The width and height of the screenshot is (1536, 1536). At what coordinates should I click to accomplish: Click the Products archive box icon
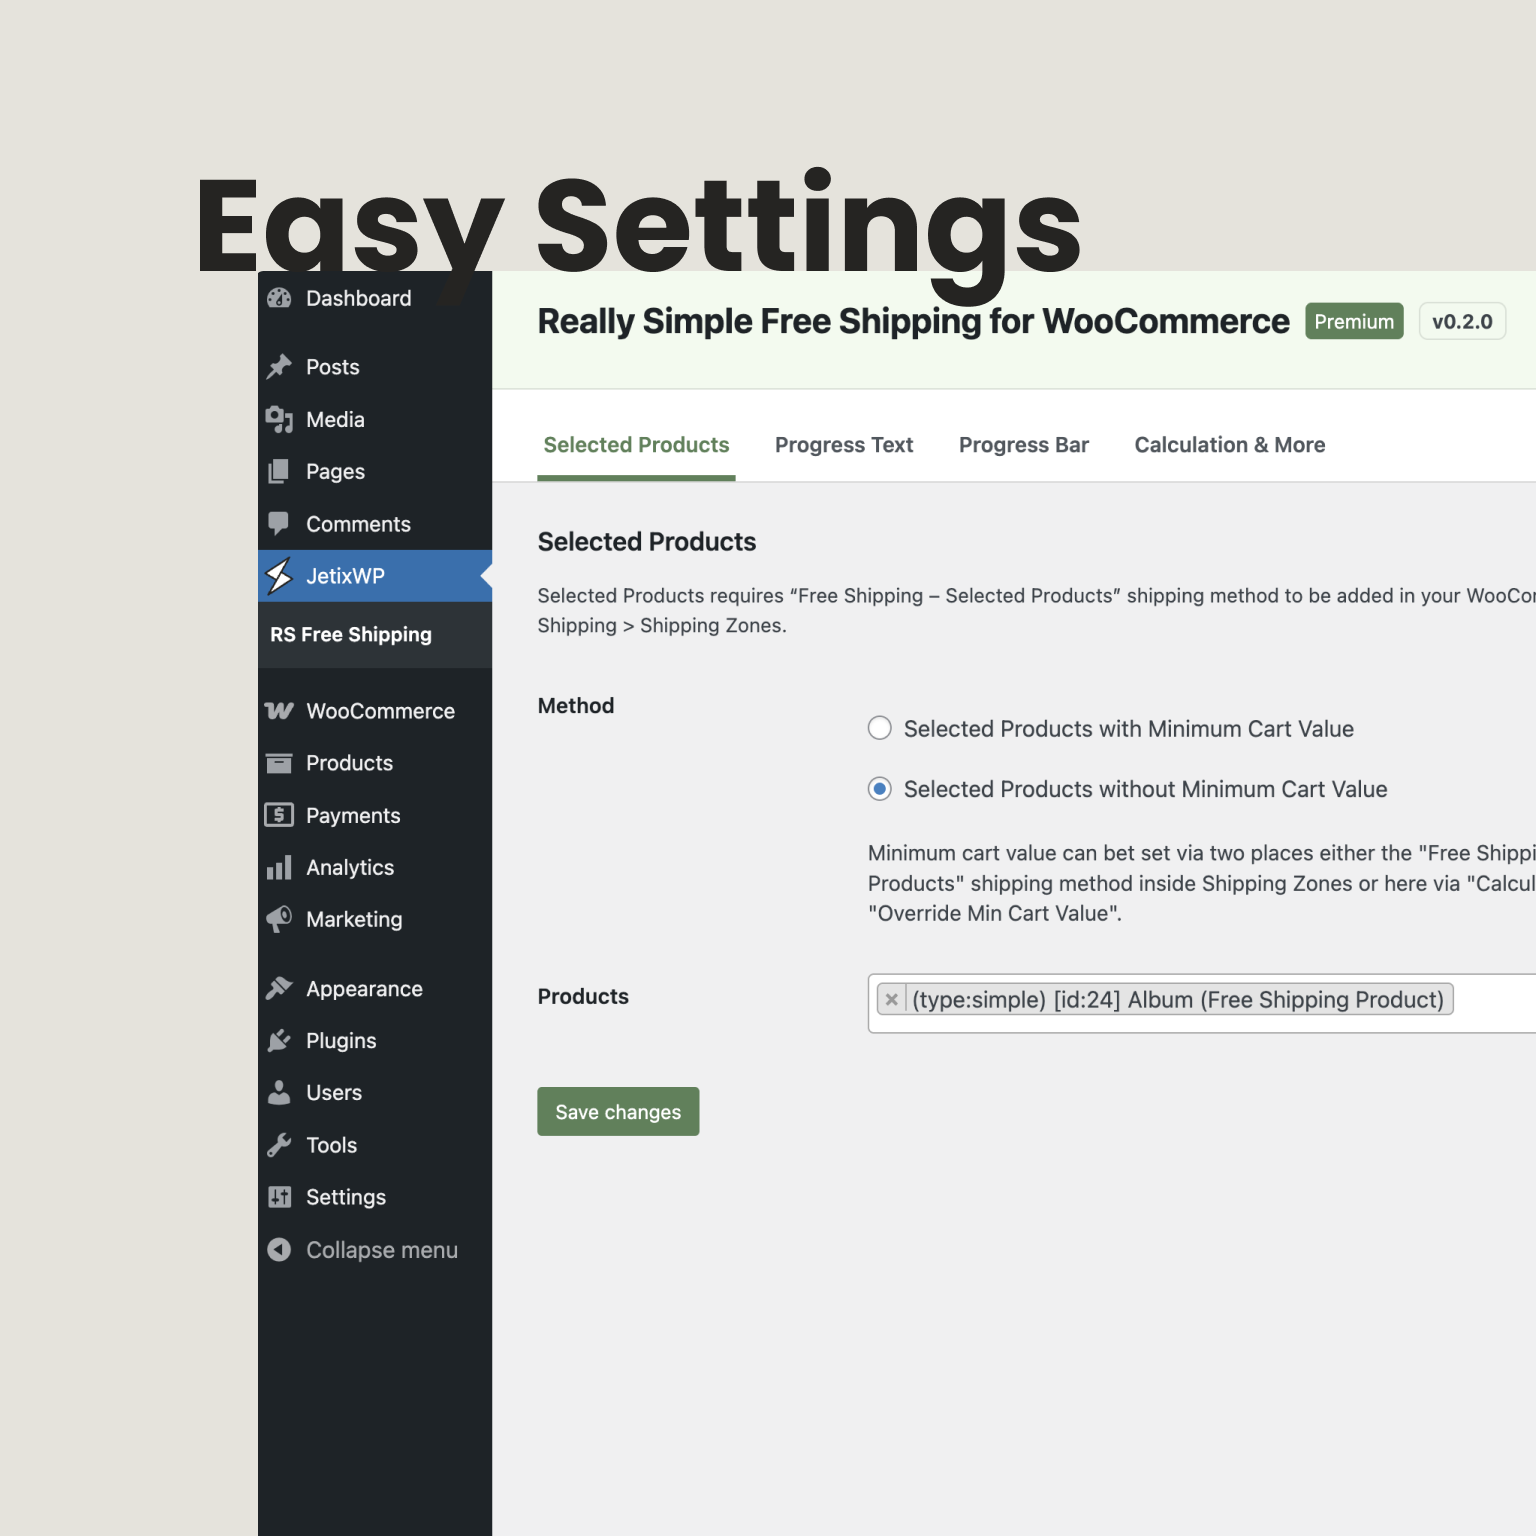pos(279,763)
